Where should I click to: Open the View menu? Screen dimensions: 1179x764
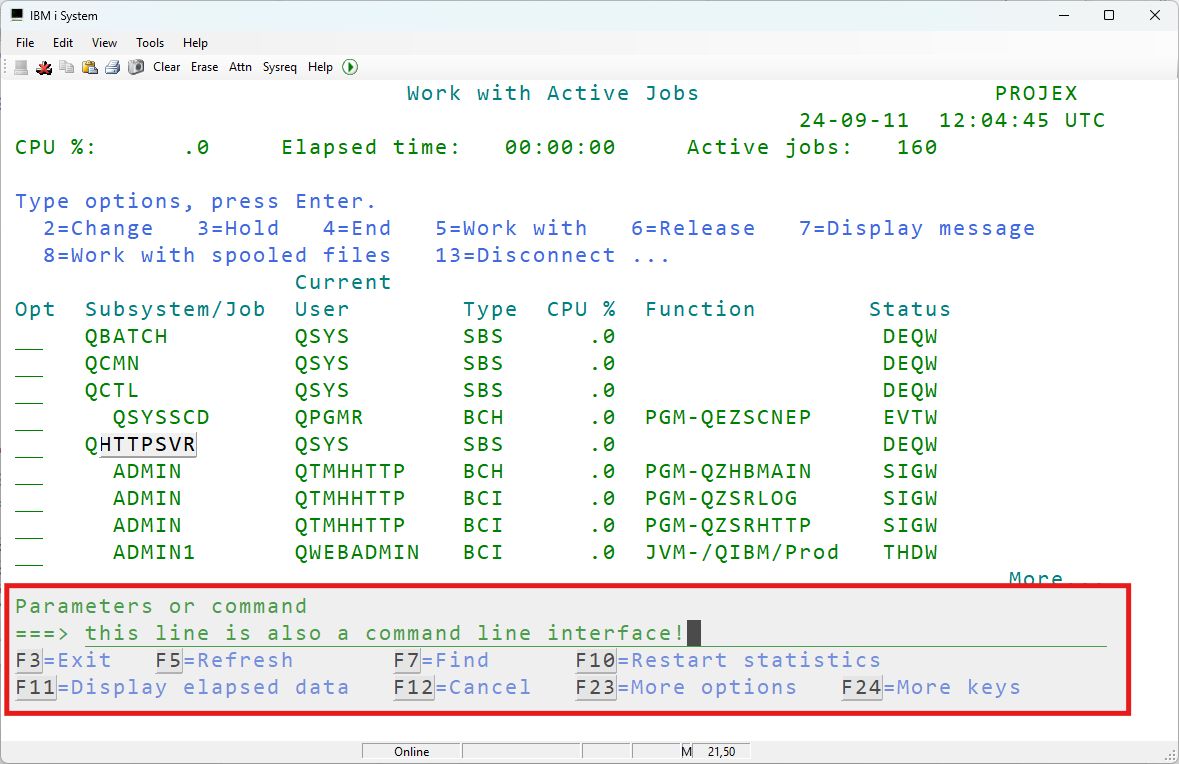tap(105, 43)
